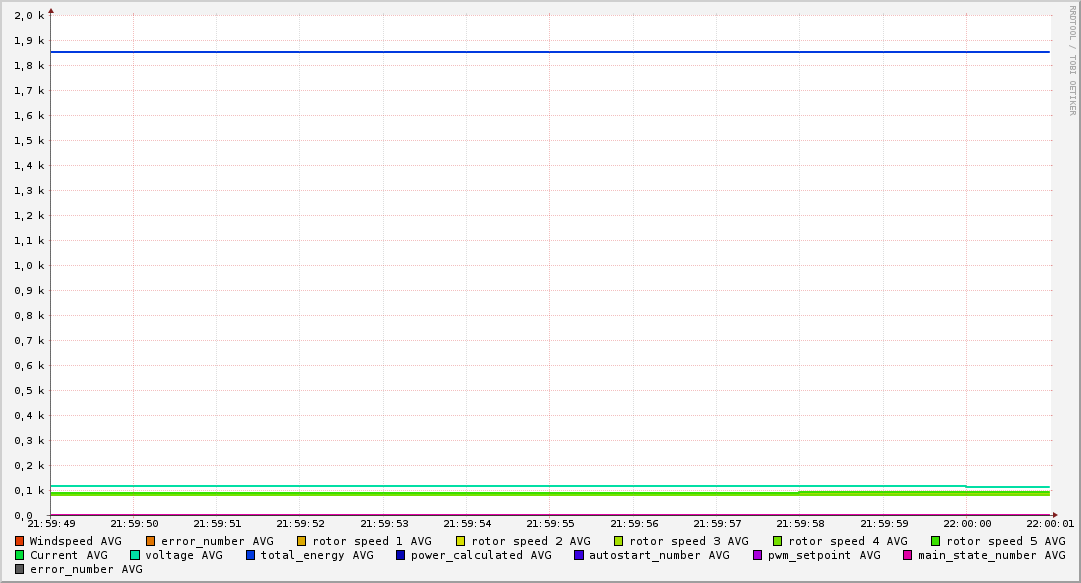Viewport: 1081px width, 583px height.
Task: Click the teal voltage AVG legend swatch
Action: (135, 555)
